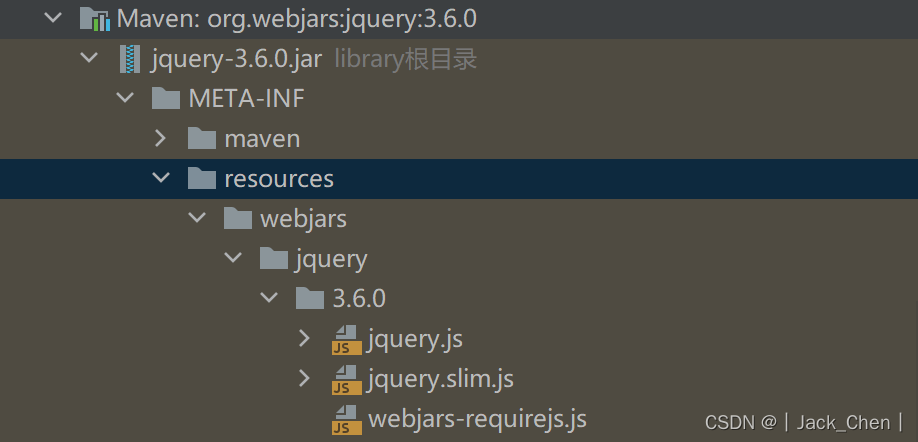Collapse the jquery folder

pyautogui.click(x=233, y=257)
